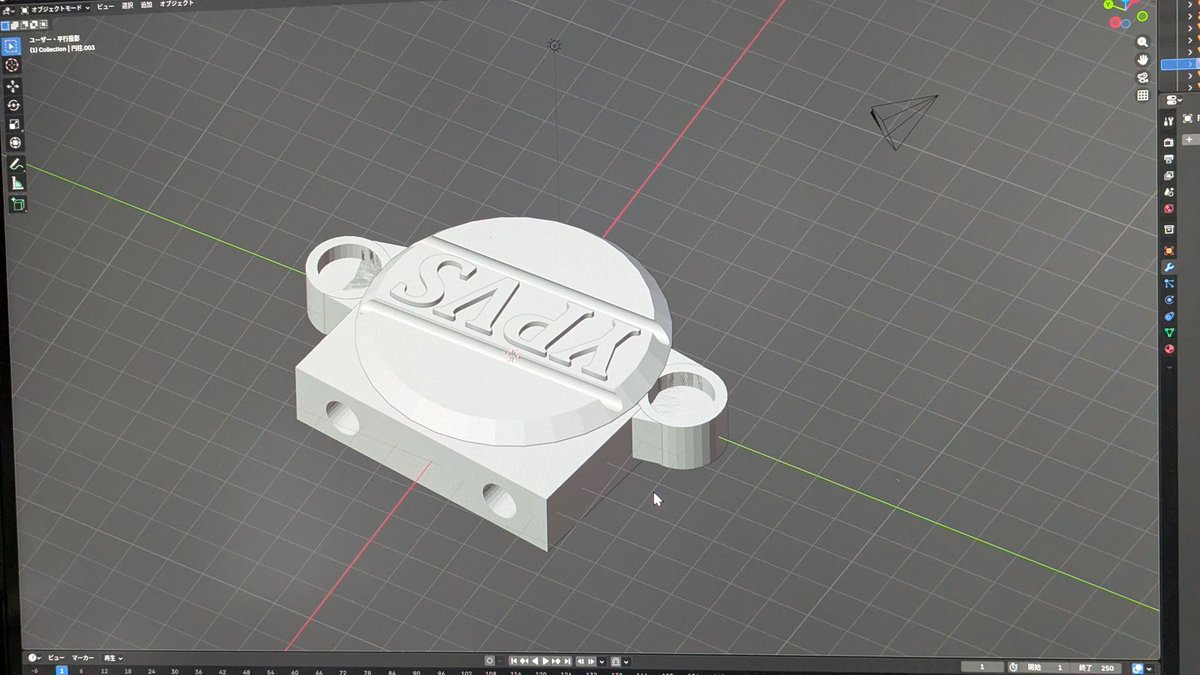Select the light object above the model
The width and height of the screenshot is (1200, 675).
click(554, 44)
